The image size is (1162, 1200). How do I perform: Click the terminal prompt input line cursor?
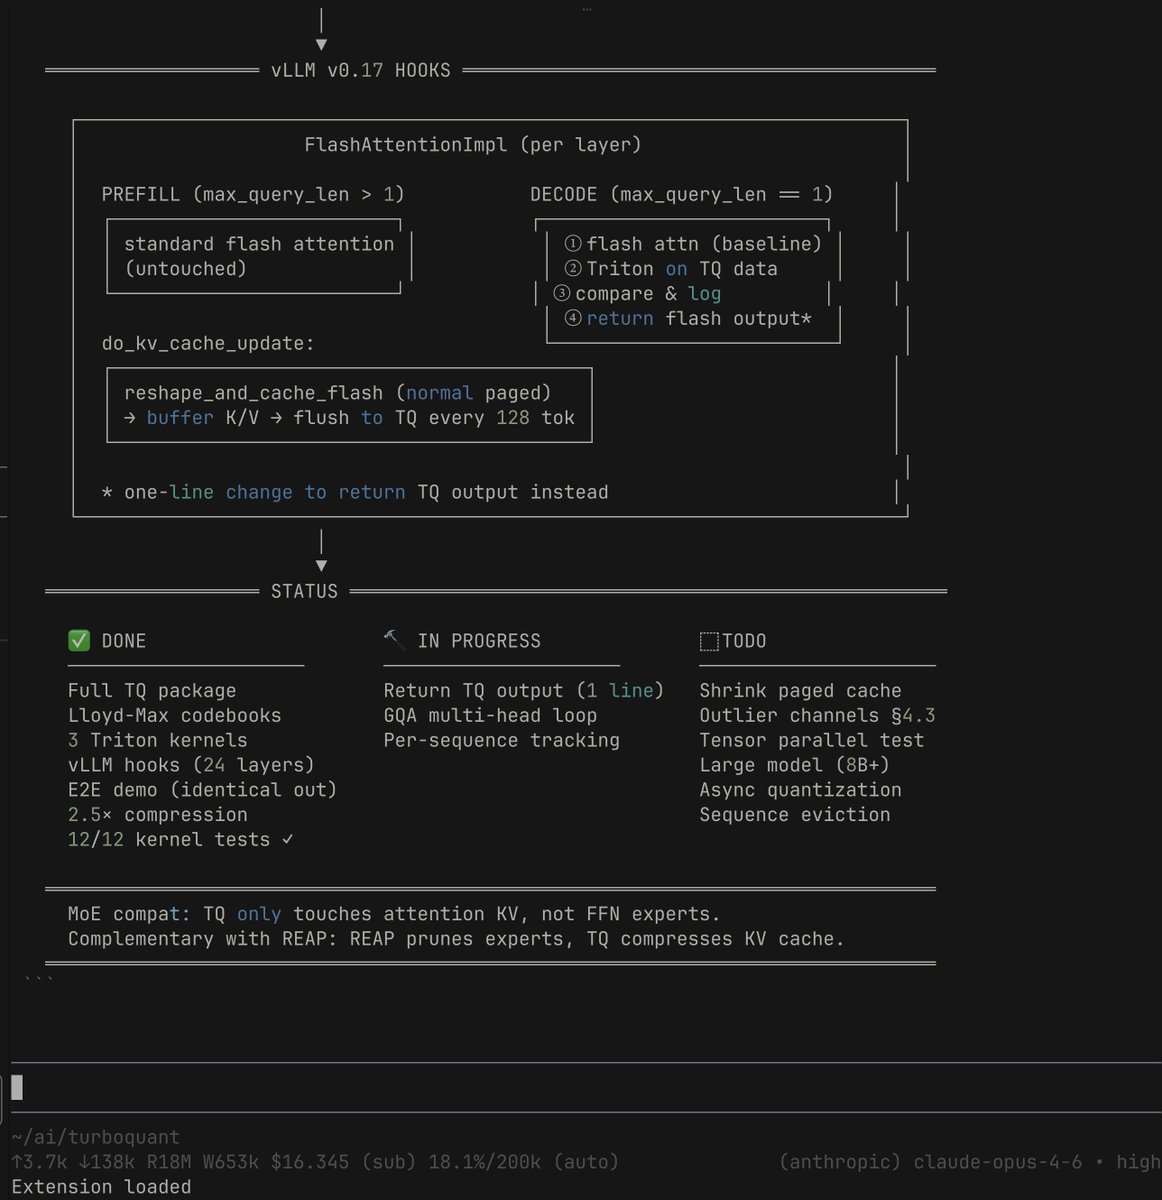[x=17, y=1087]
